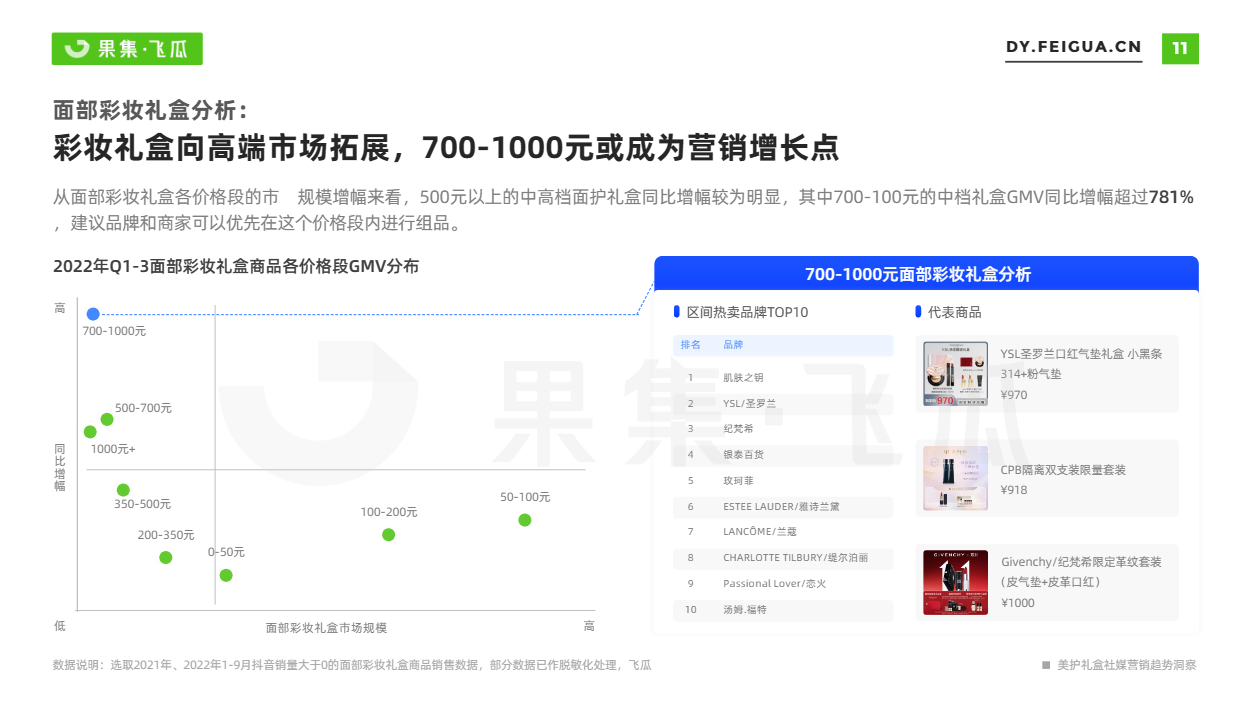Click the 同比增幅 vertical axis label
The image size is (1250, 703).
pyautogui.click(x=60, y=467)
